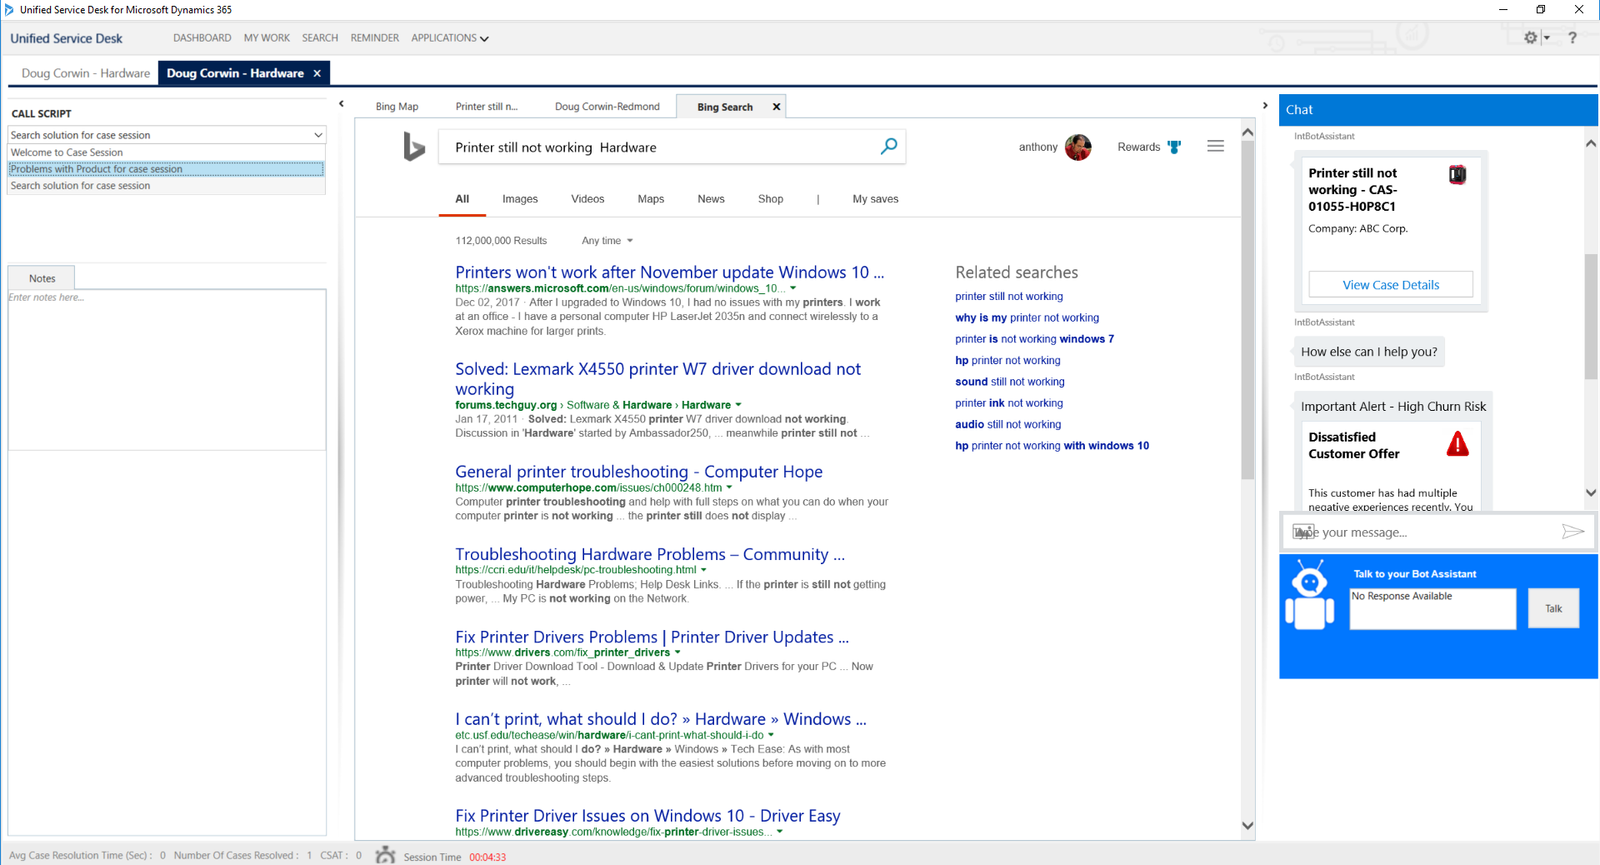Switch to the Bing Map tab

click(397, 107)
